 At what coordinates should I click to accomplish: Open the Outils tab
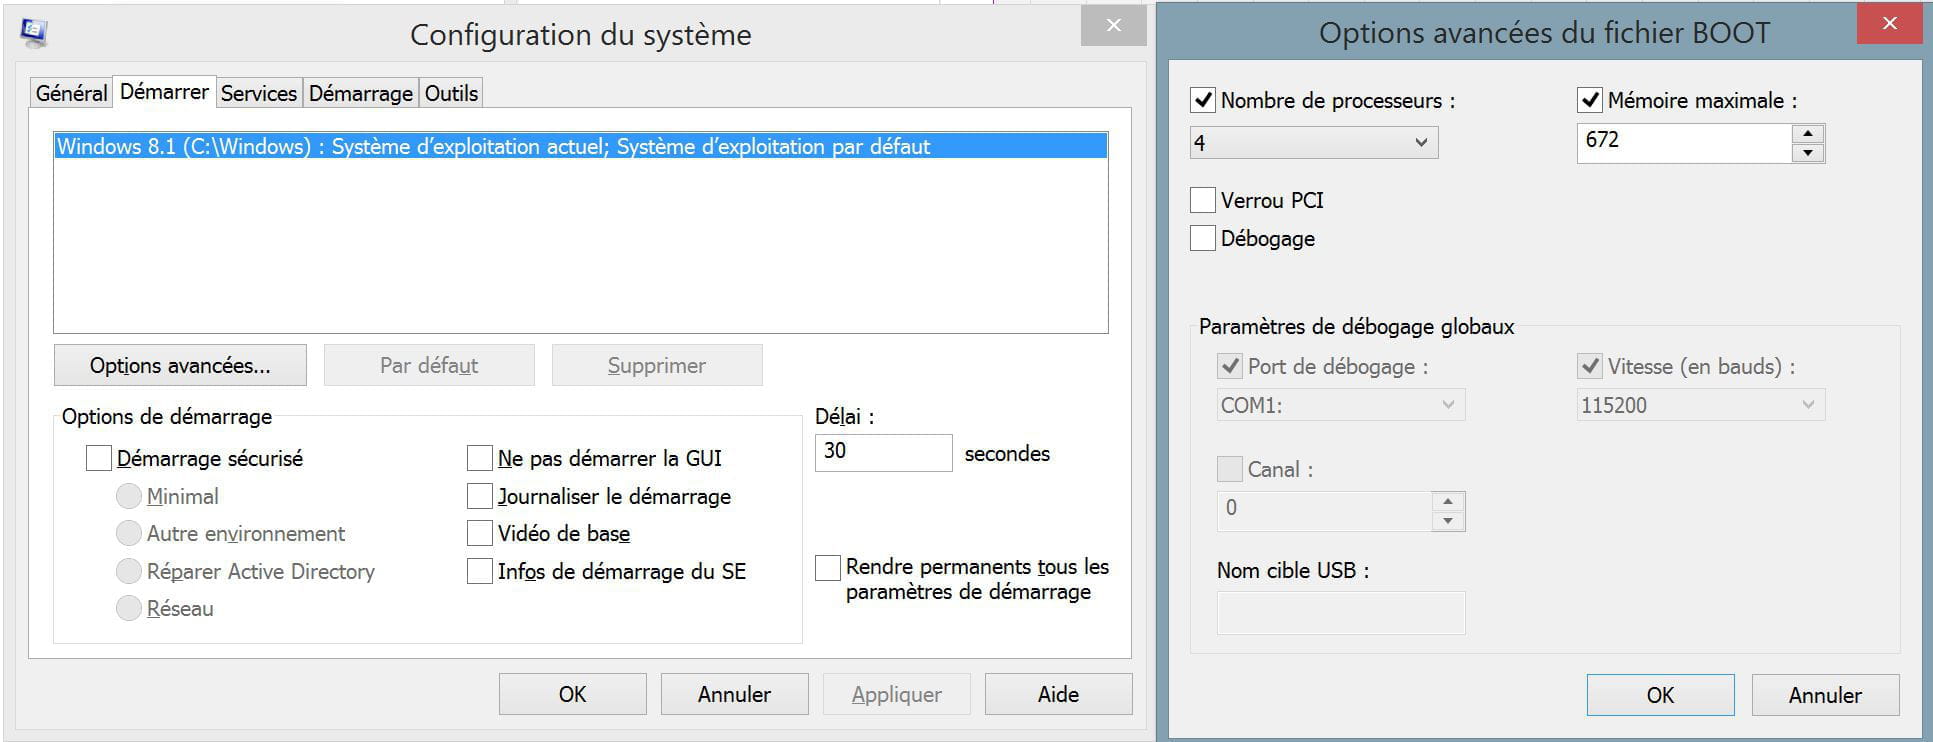coord(451,93)
